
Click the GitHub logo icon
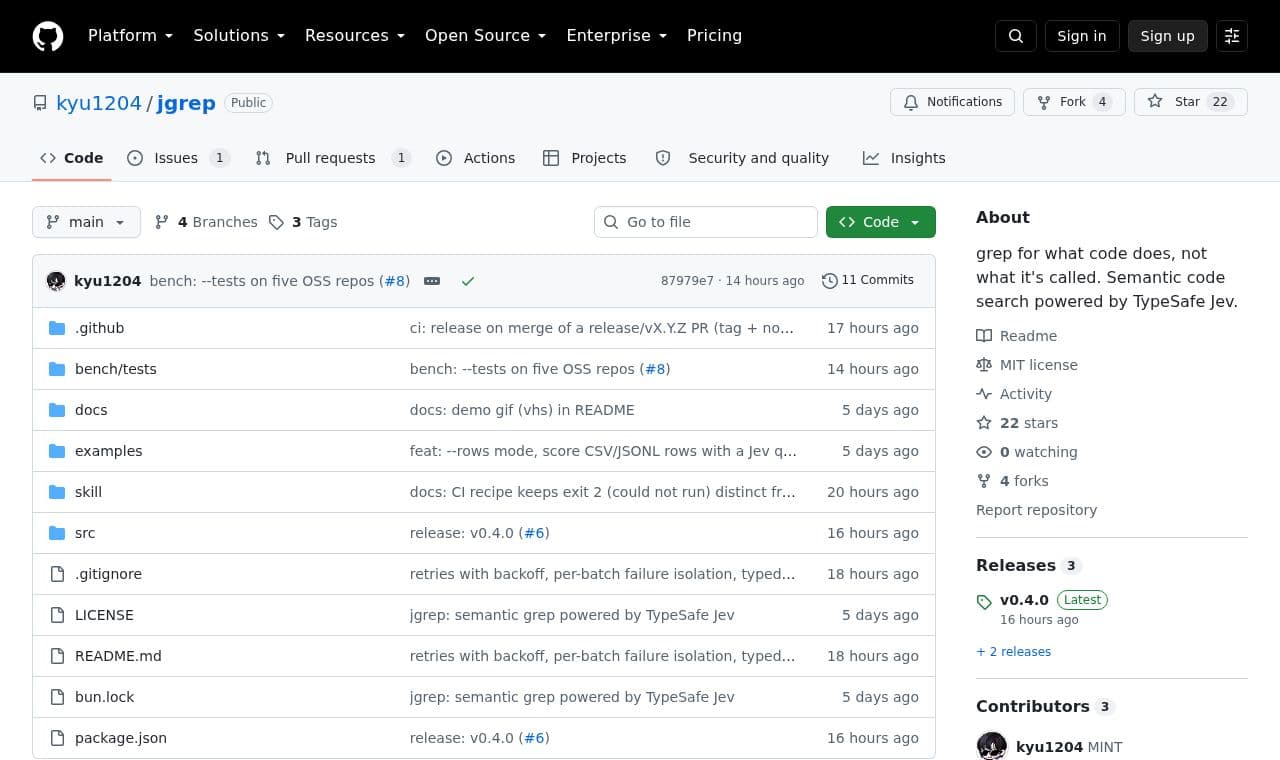click(x=48, y=36)
